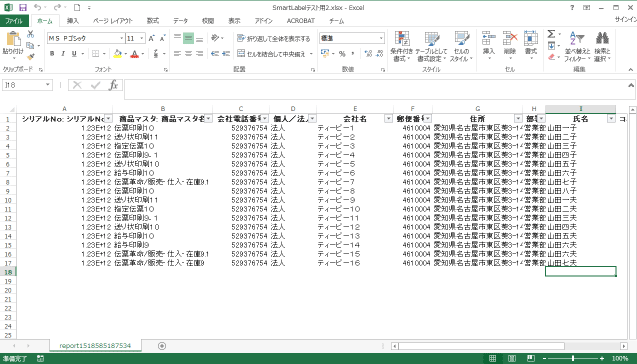Apply the red font color swatch
The height and width of the screenshot is (364, 637).
[134, 54]
